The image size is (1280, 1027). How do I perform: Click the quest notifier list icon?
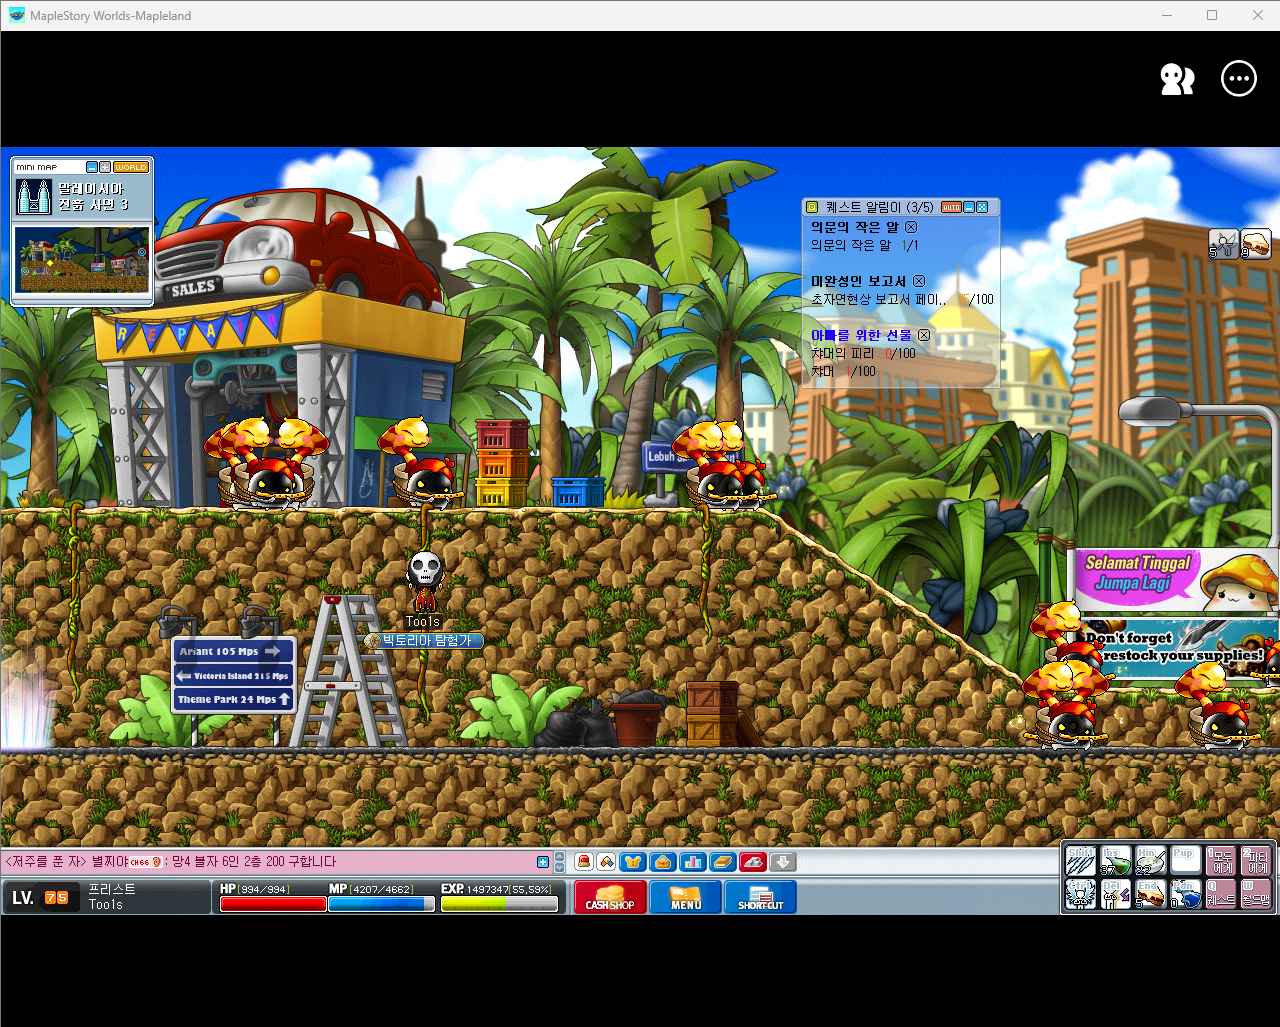[x=812, y=207]
